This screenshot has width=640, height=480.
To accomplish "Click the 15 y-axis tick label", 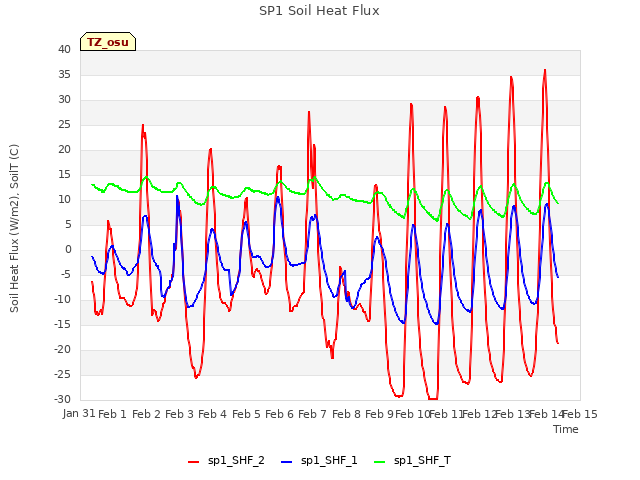I will pyautogui.click(x=64, y=175).
